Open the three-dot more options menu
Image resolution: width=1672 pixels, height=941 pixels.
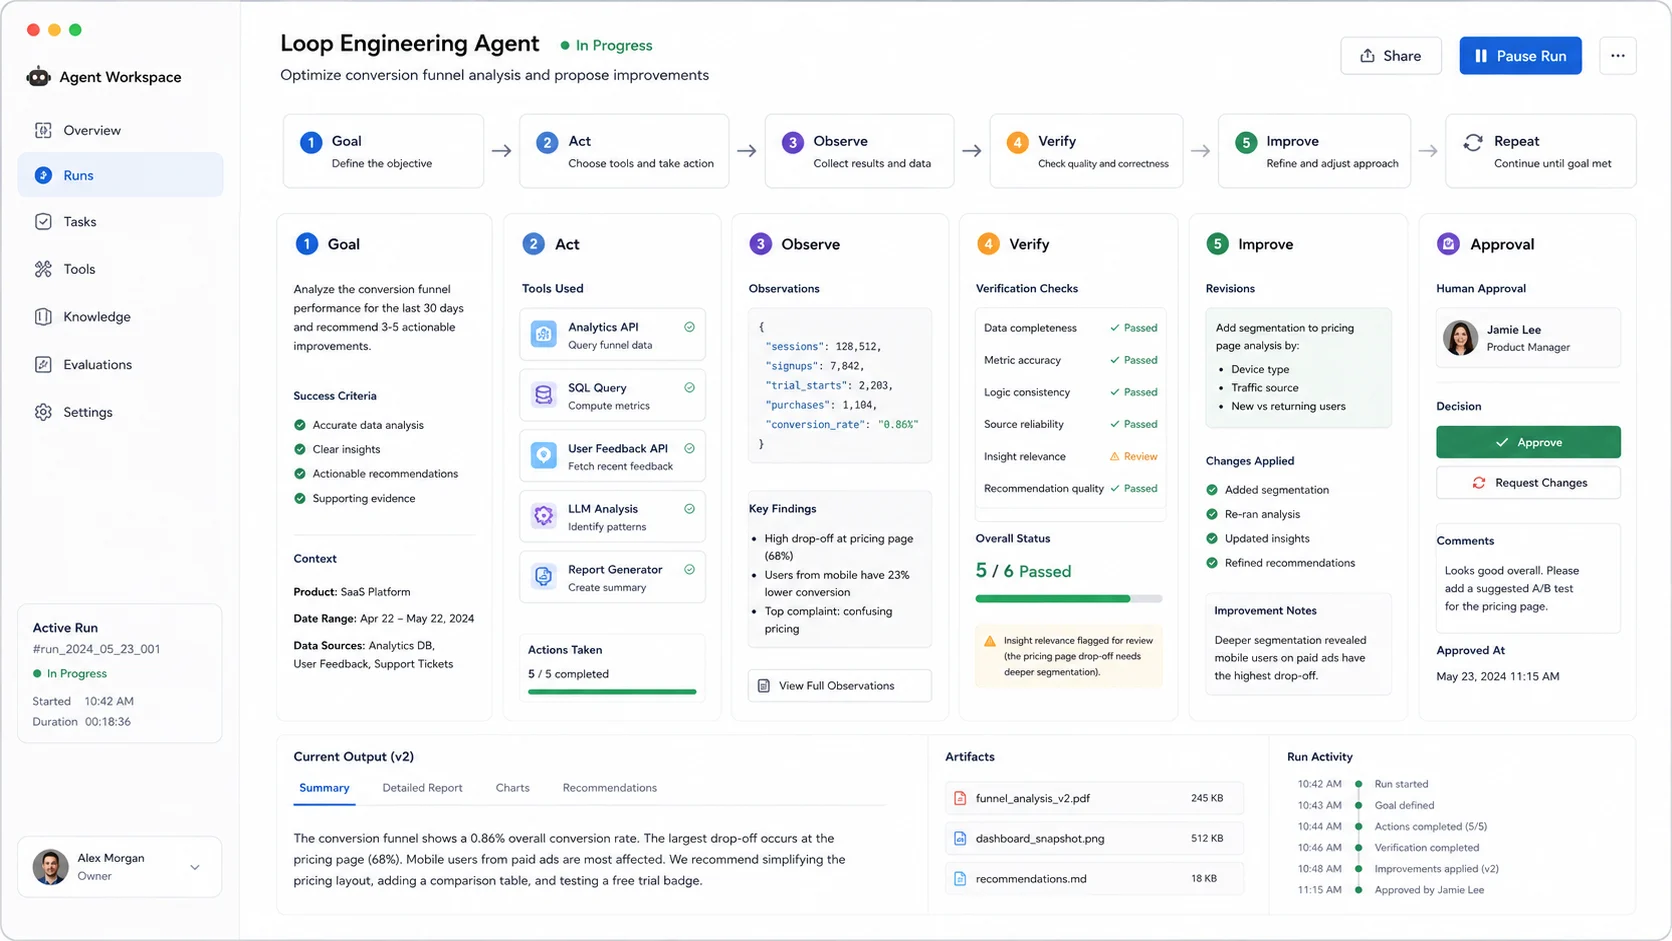point(1617,56)
